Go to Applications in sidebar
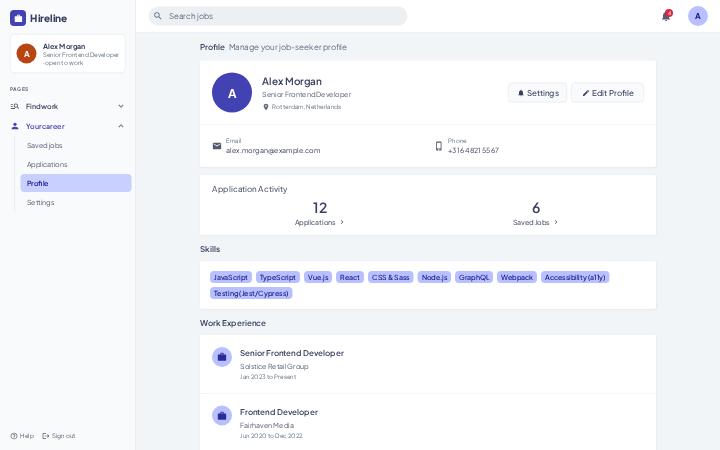The width and height of the screenshot is (720, 450). 76,164
